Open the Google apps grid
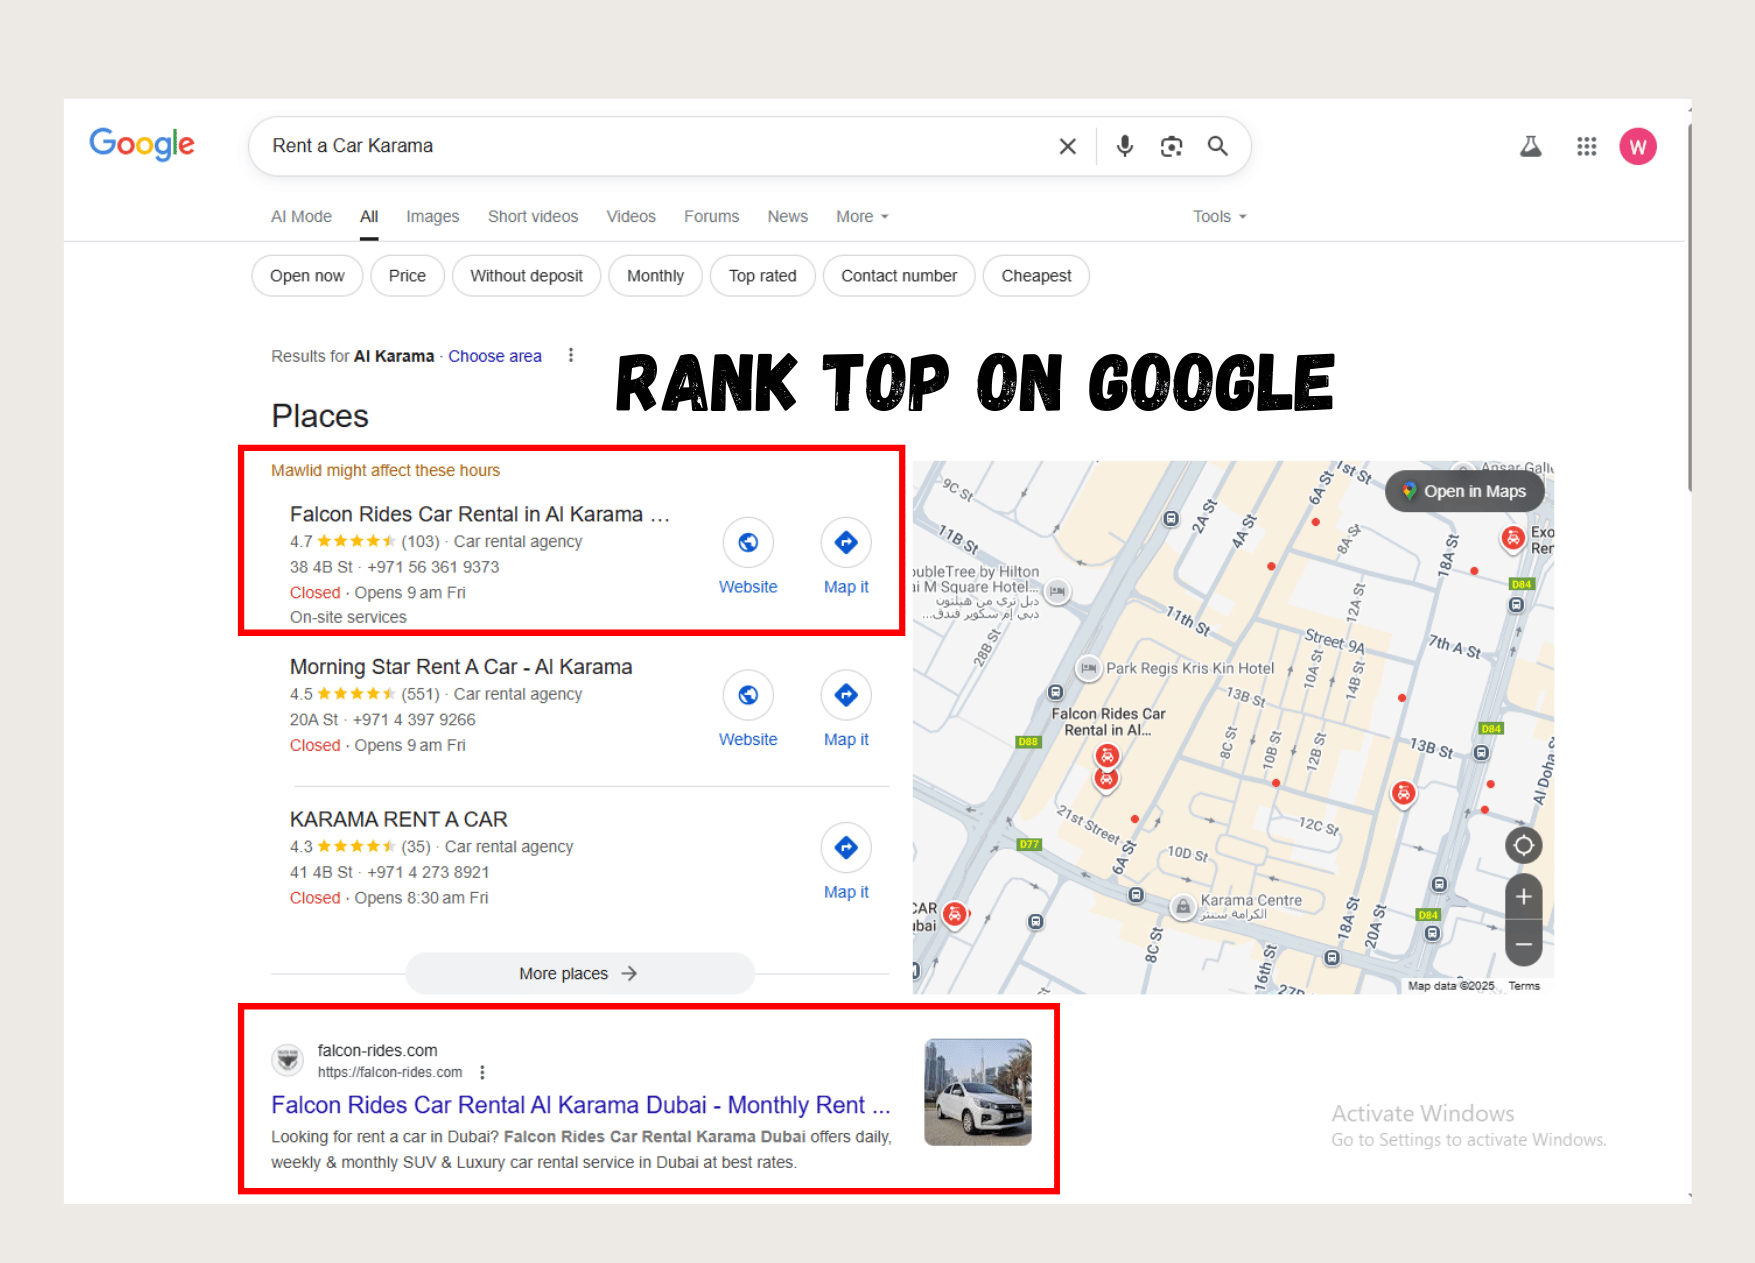Viewport: 1755px width, 1263px height. tap(1586, 146)
